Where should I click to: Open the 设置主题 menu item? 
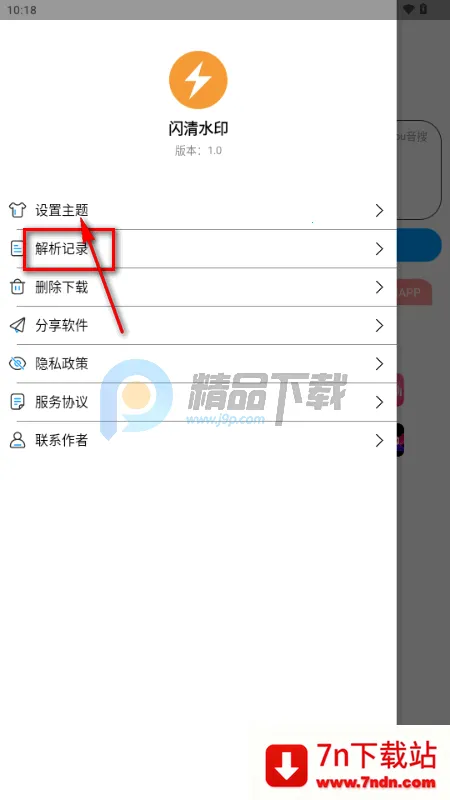point(198,210)
